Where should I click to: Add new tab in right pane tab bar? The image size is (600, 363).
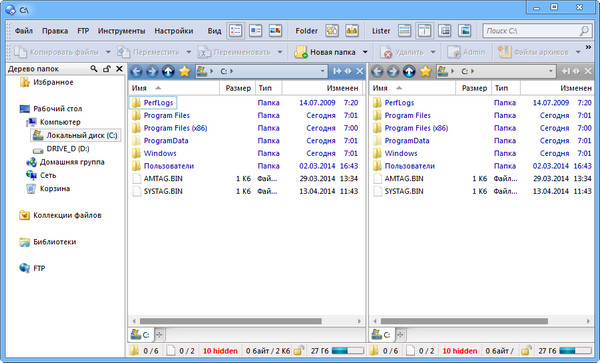point(400,335)
